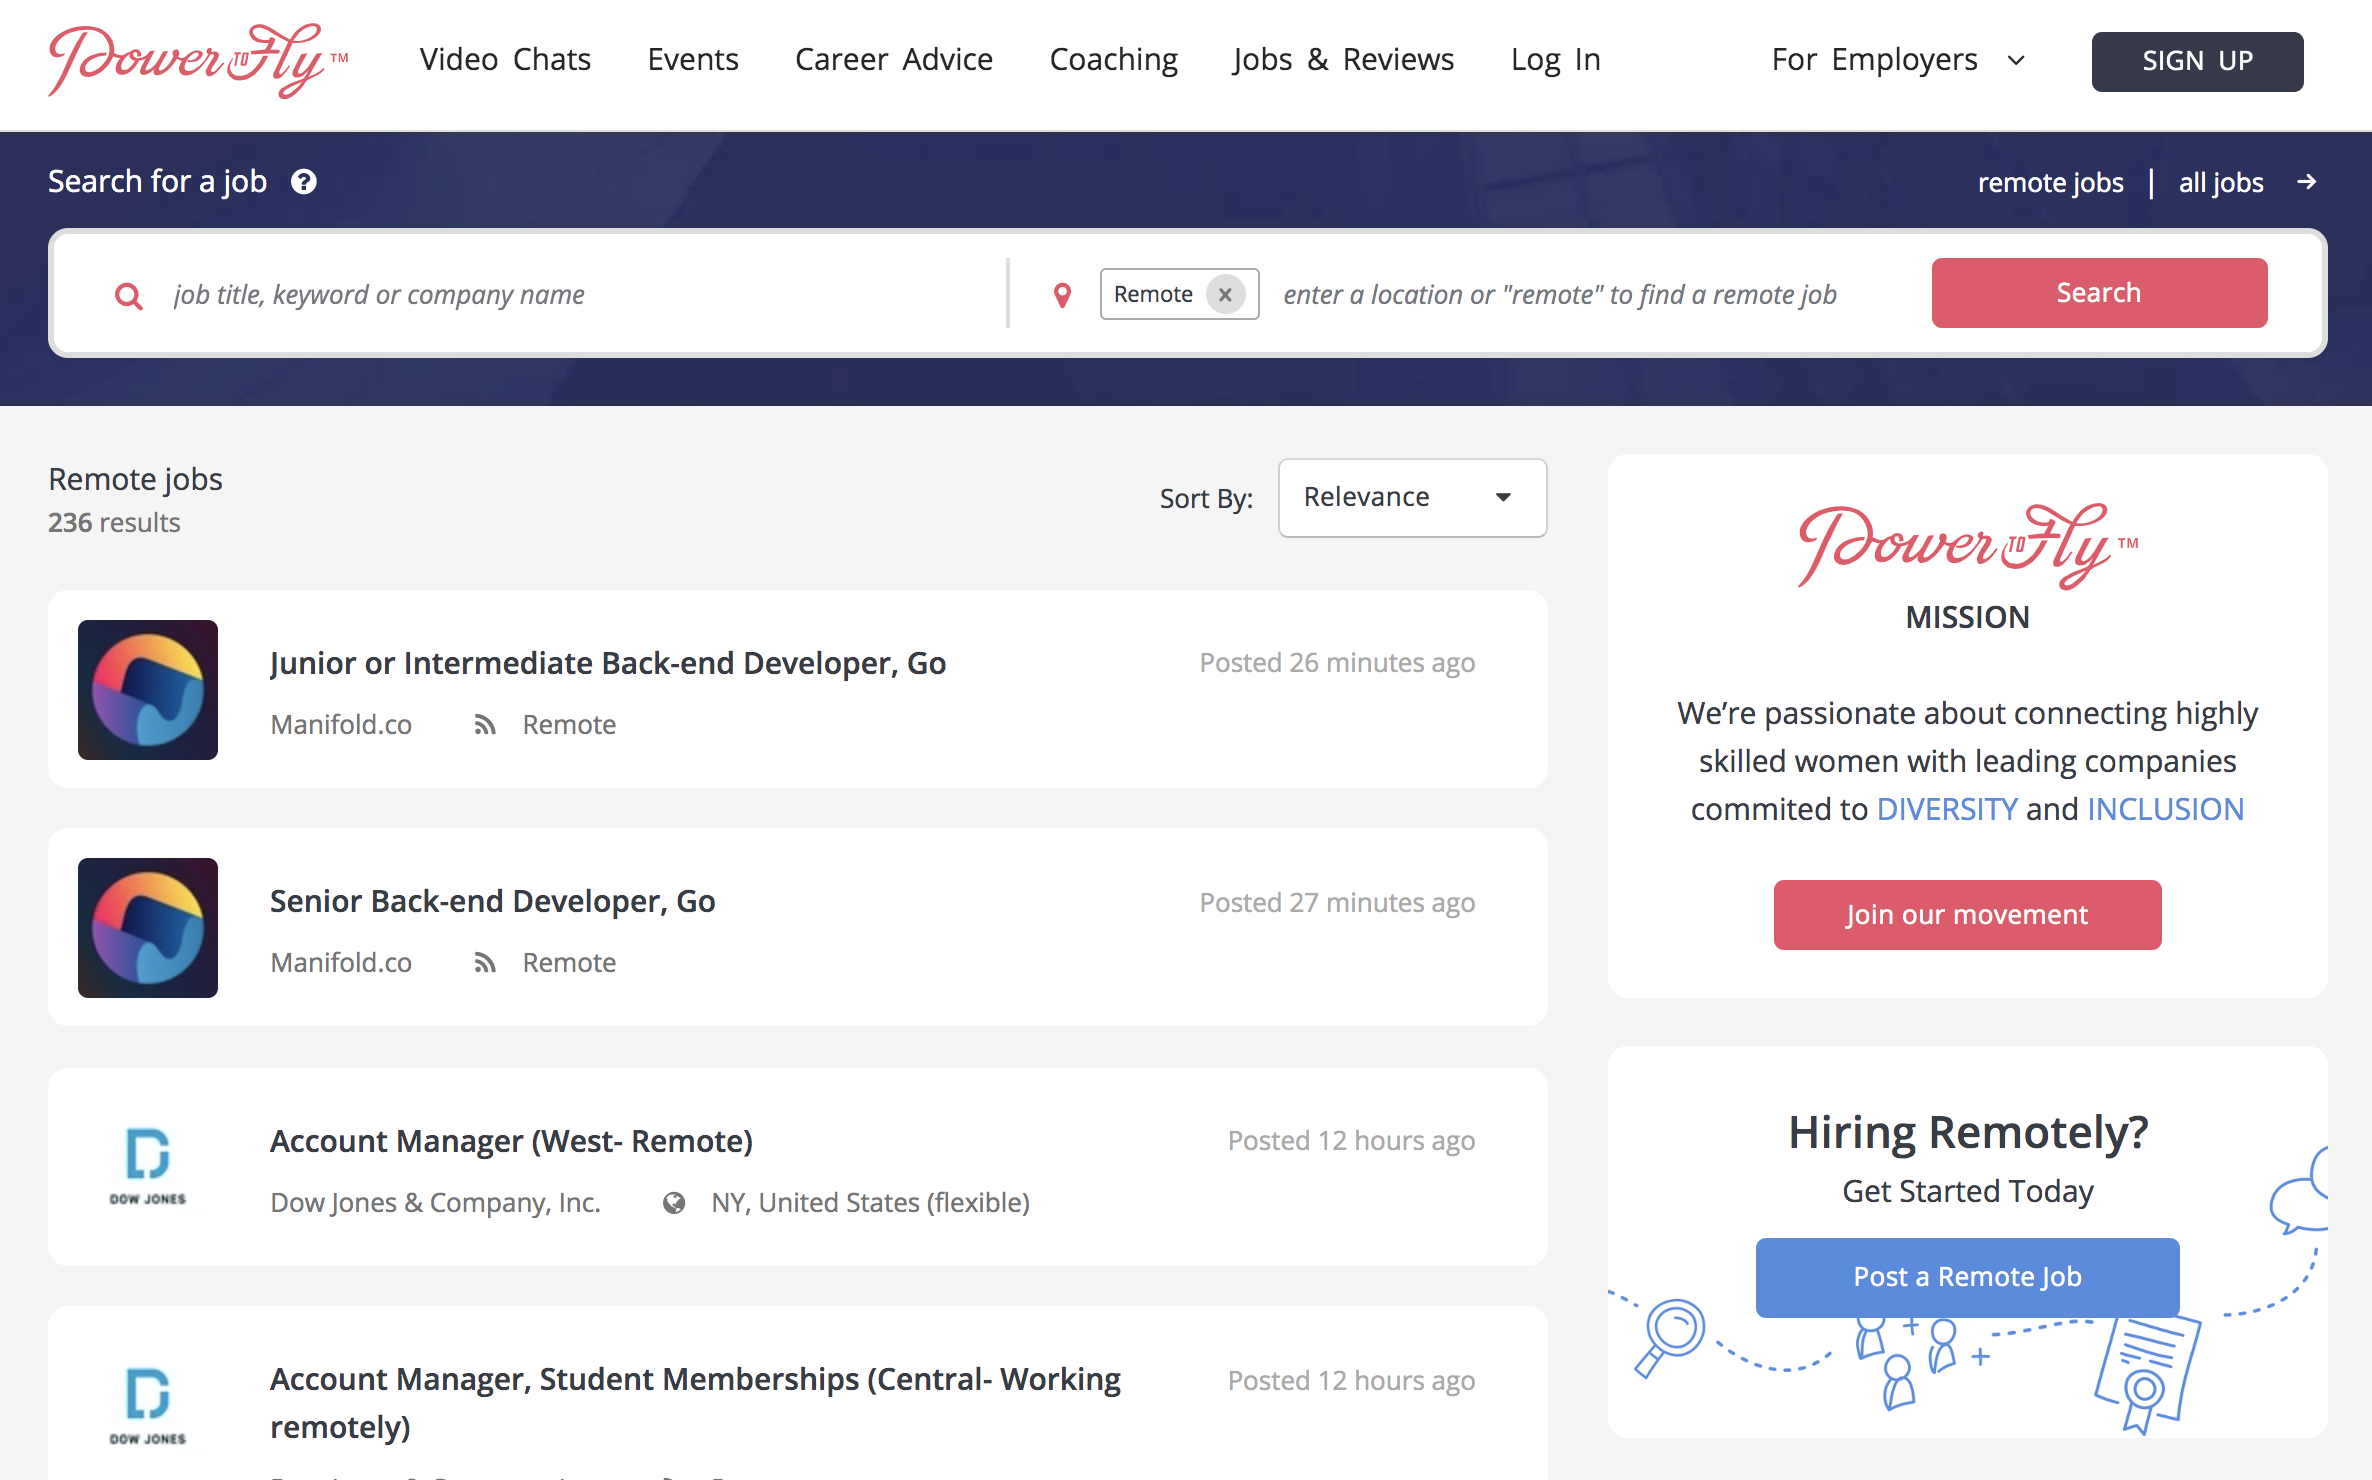Click the help question mark icon
The image size is (2372, 1480).
[304, 182]
